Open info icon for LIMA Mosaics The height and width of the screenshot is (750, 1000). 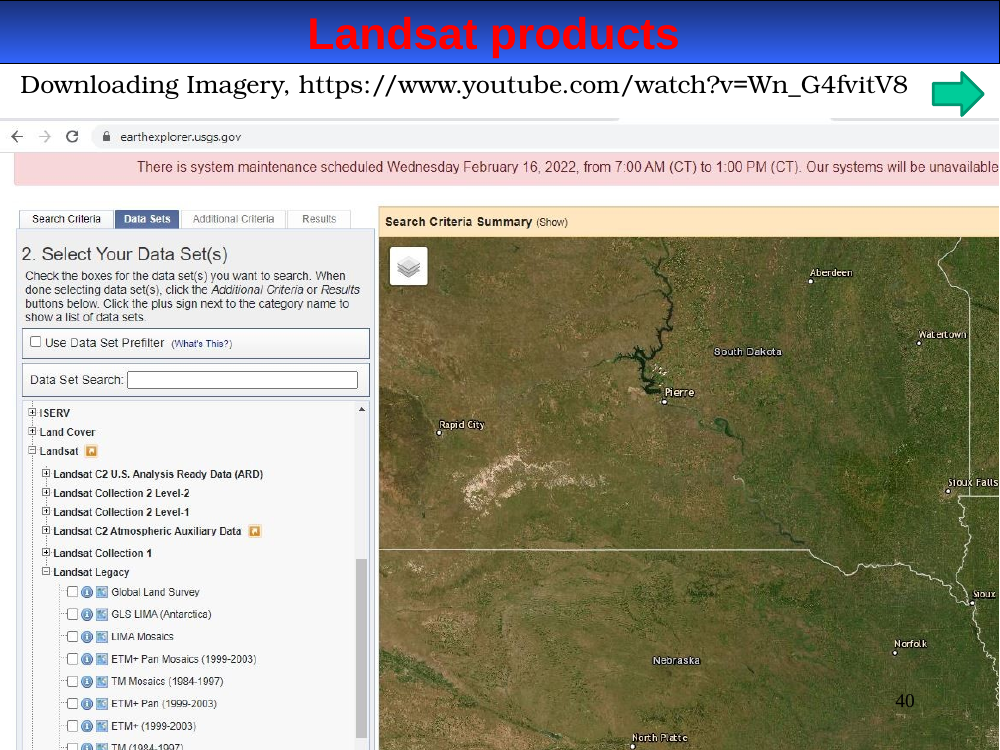87,637
